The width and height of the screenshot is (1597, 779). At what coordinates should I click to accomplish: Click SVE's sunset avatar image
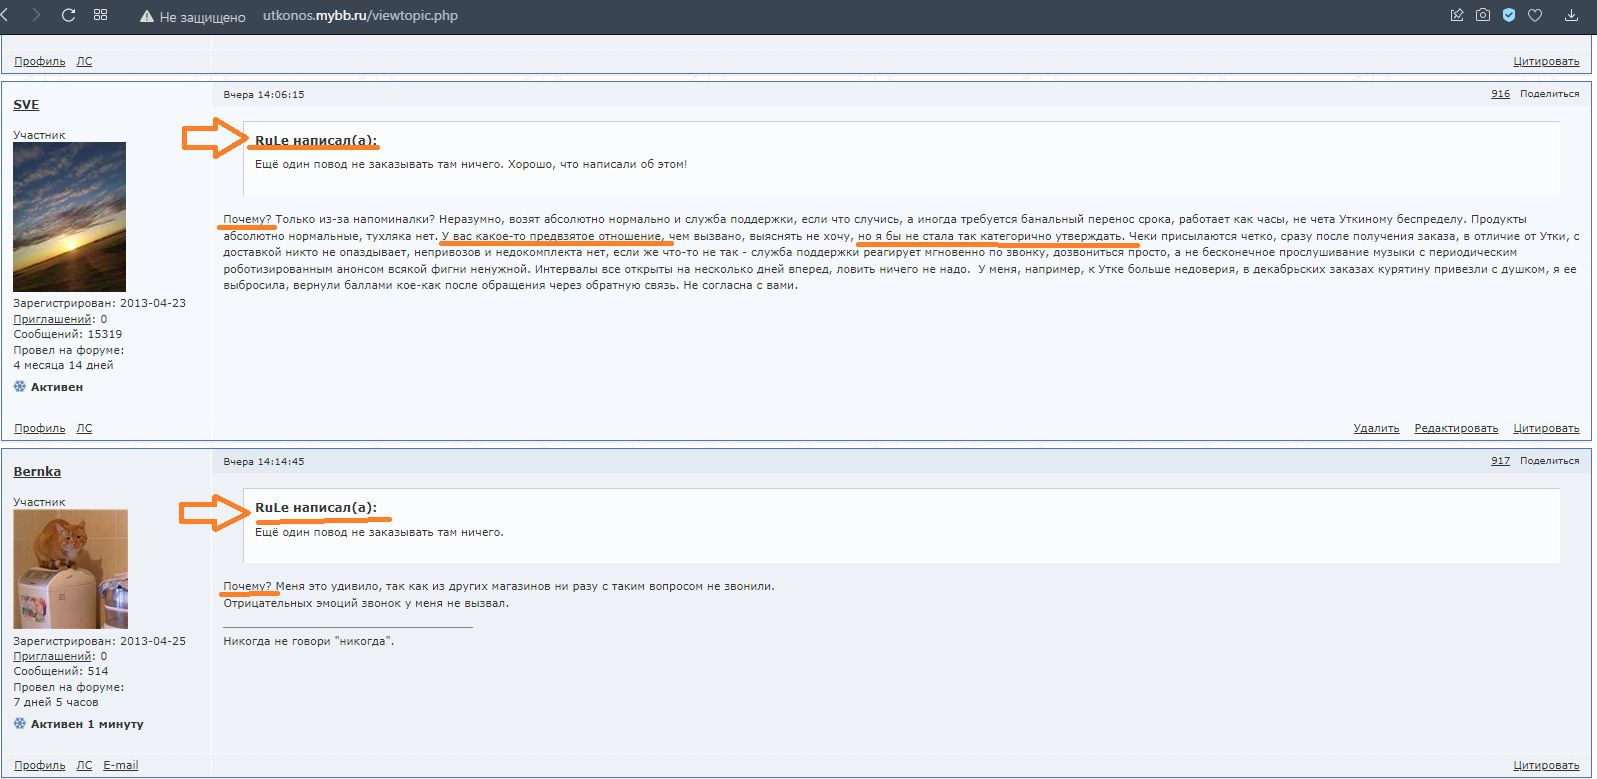tap(69, 216)
